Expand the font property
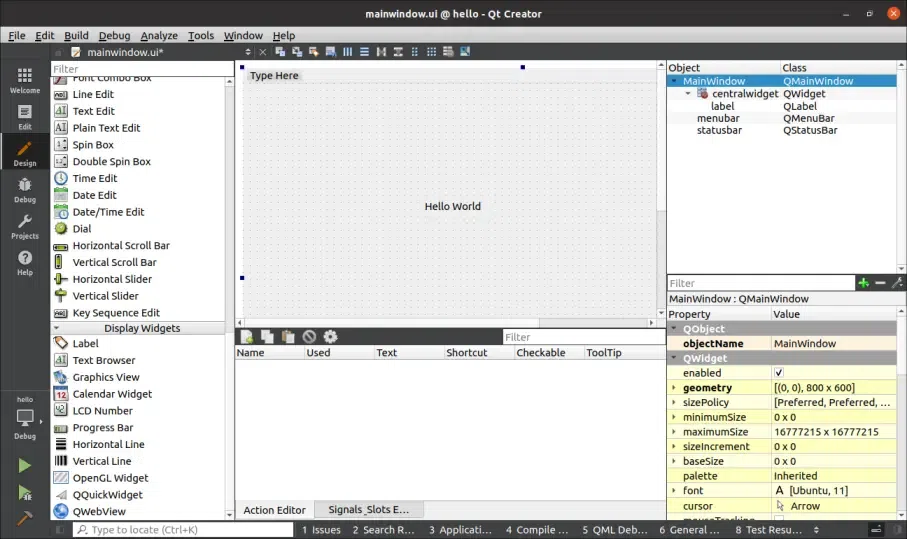Screen dimensions: 907x539 click(674, 490)
